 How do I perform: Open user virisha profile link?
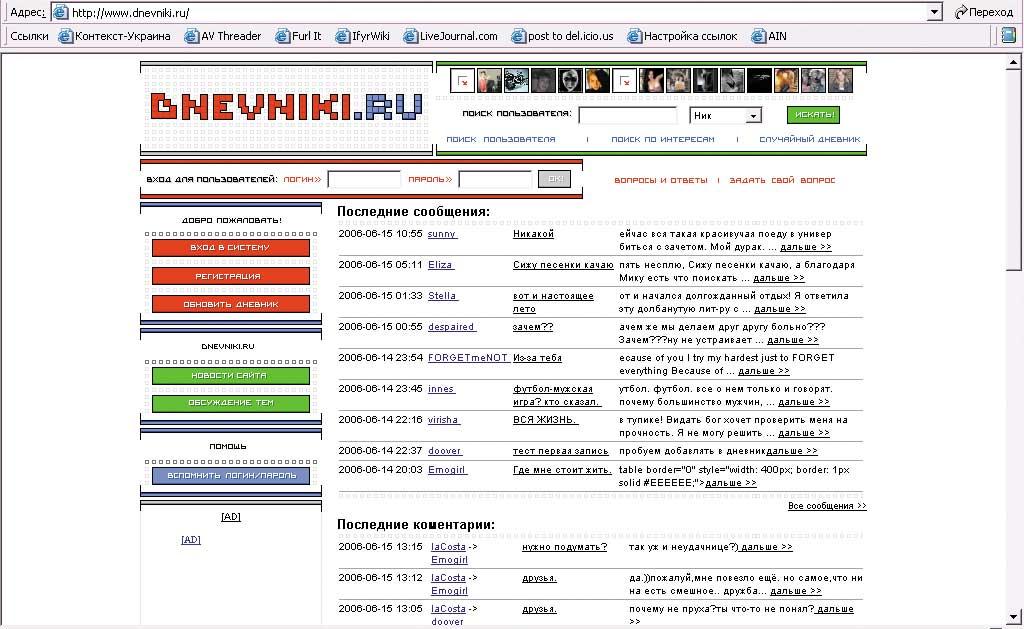[x=443, y=420]
